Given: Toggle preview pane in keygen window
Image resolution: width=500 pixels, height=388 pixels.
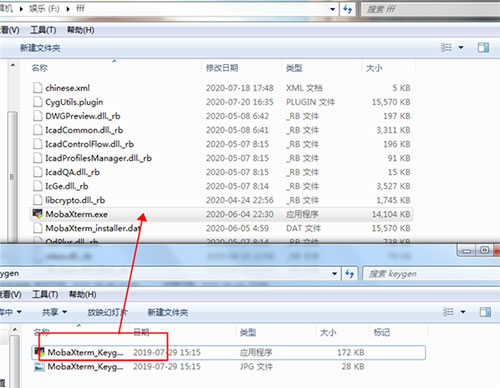Looking at the screenshot, I should (485, 312).
